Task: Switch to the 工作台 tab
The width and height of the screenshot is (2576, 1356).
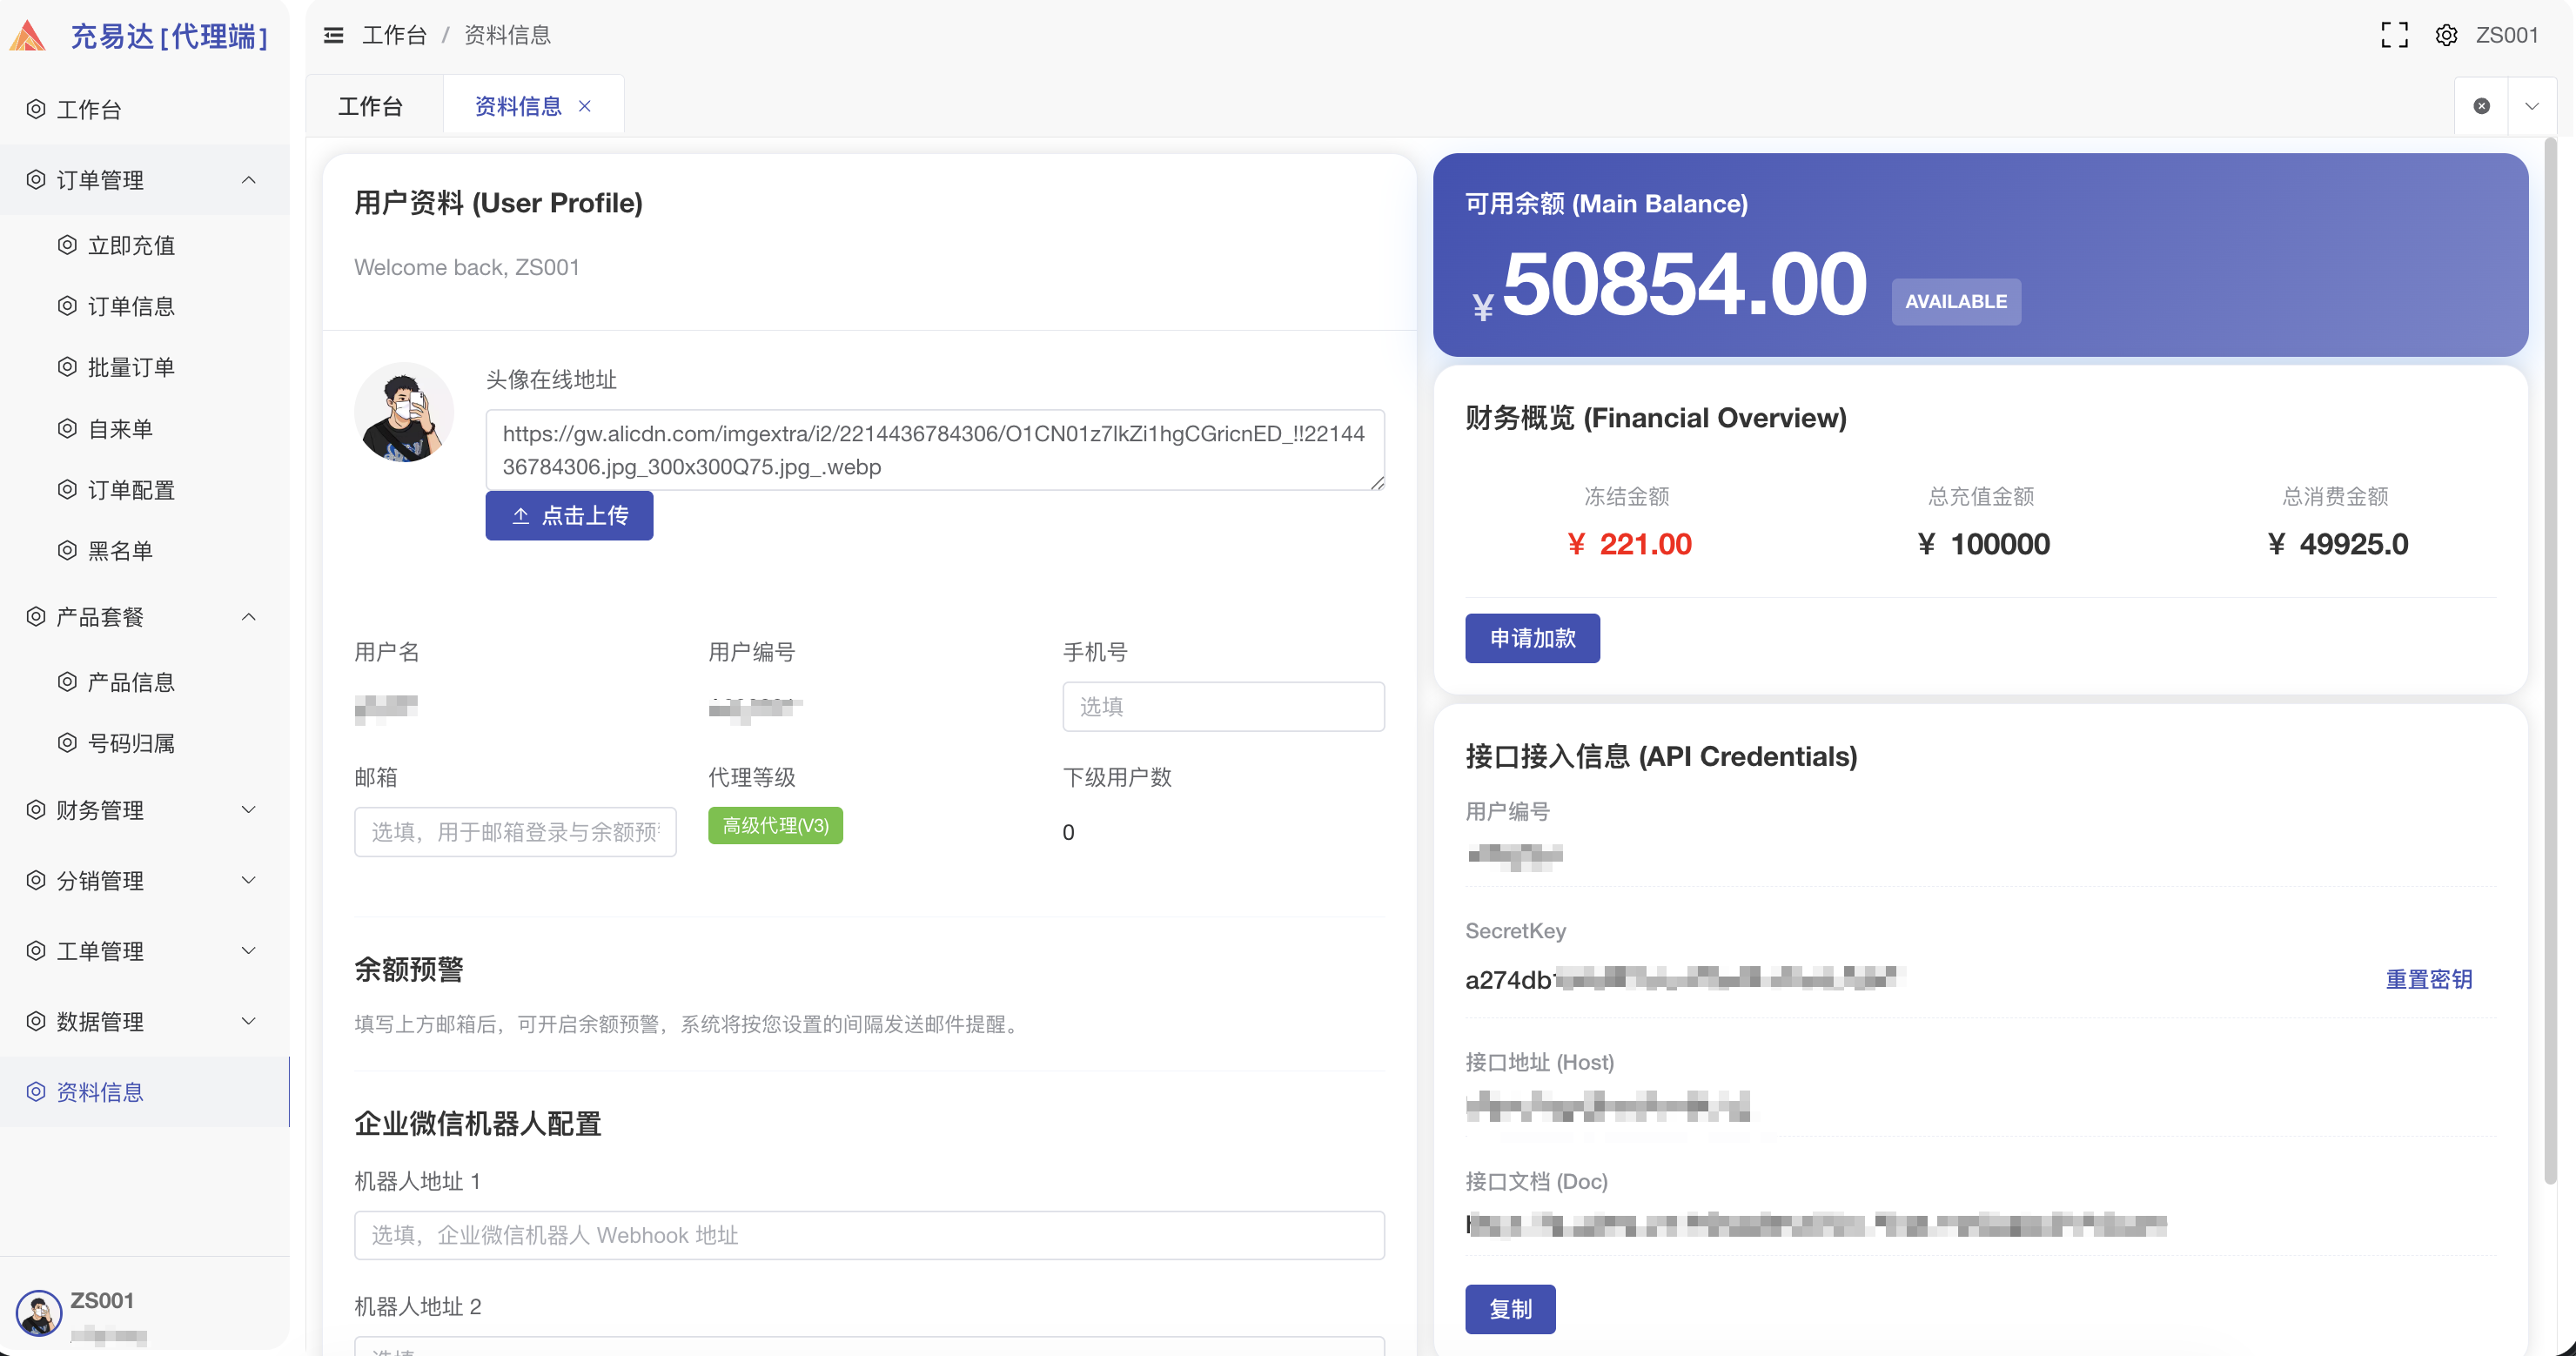Action: point(371,106)
